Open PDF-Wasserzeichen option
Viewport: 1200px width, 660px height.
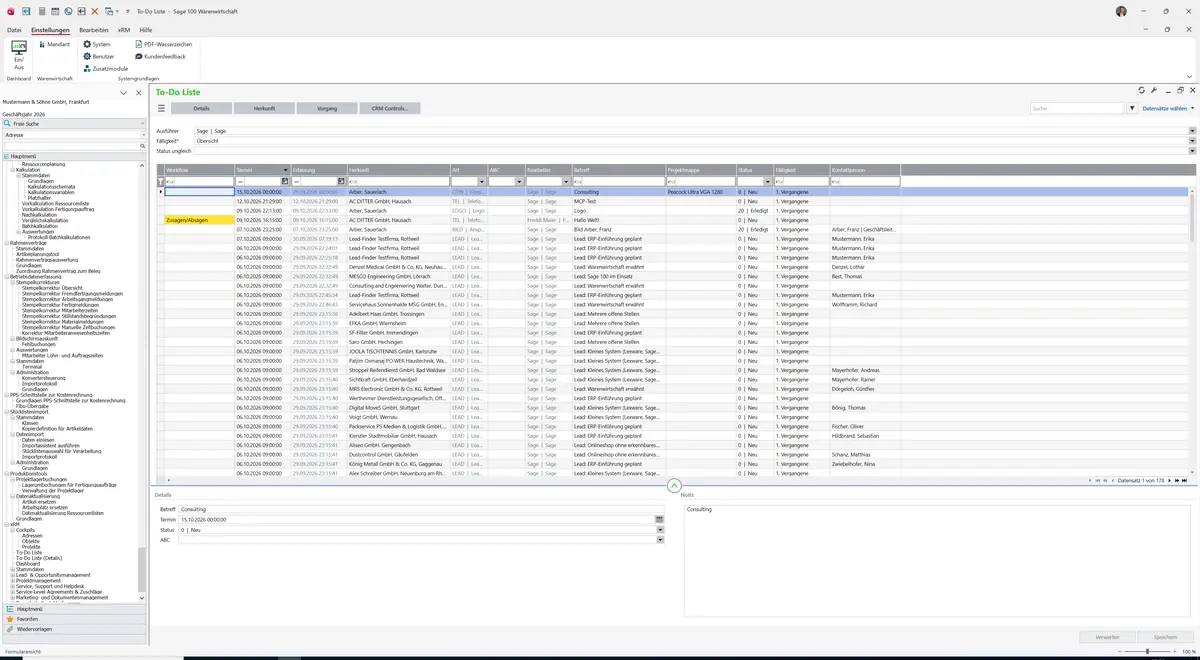[x=163, y=44]
